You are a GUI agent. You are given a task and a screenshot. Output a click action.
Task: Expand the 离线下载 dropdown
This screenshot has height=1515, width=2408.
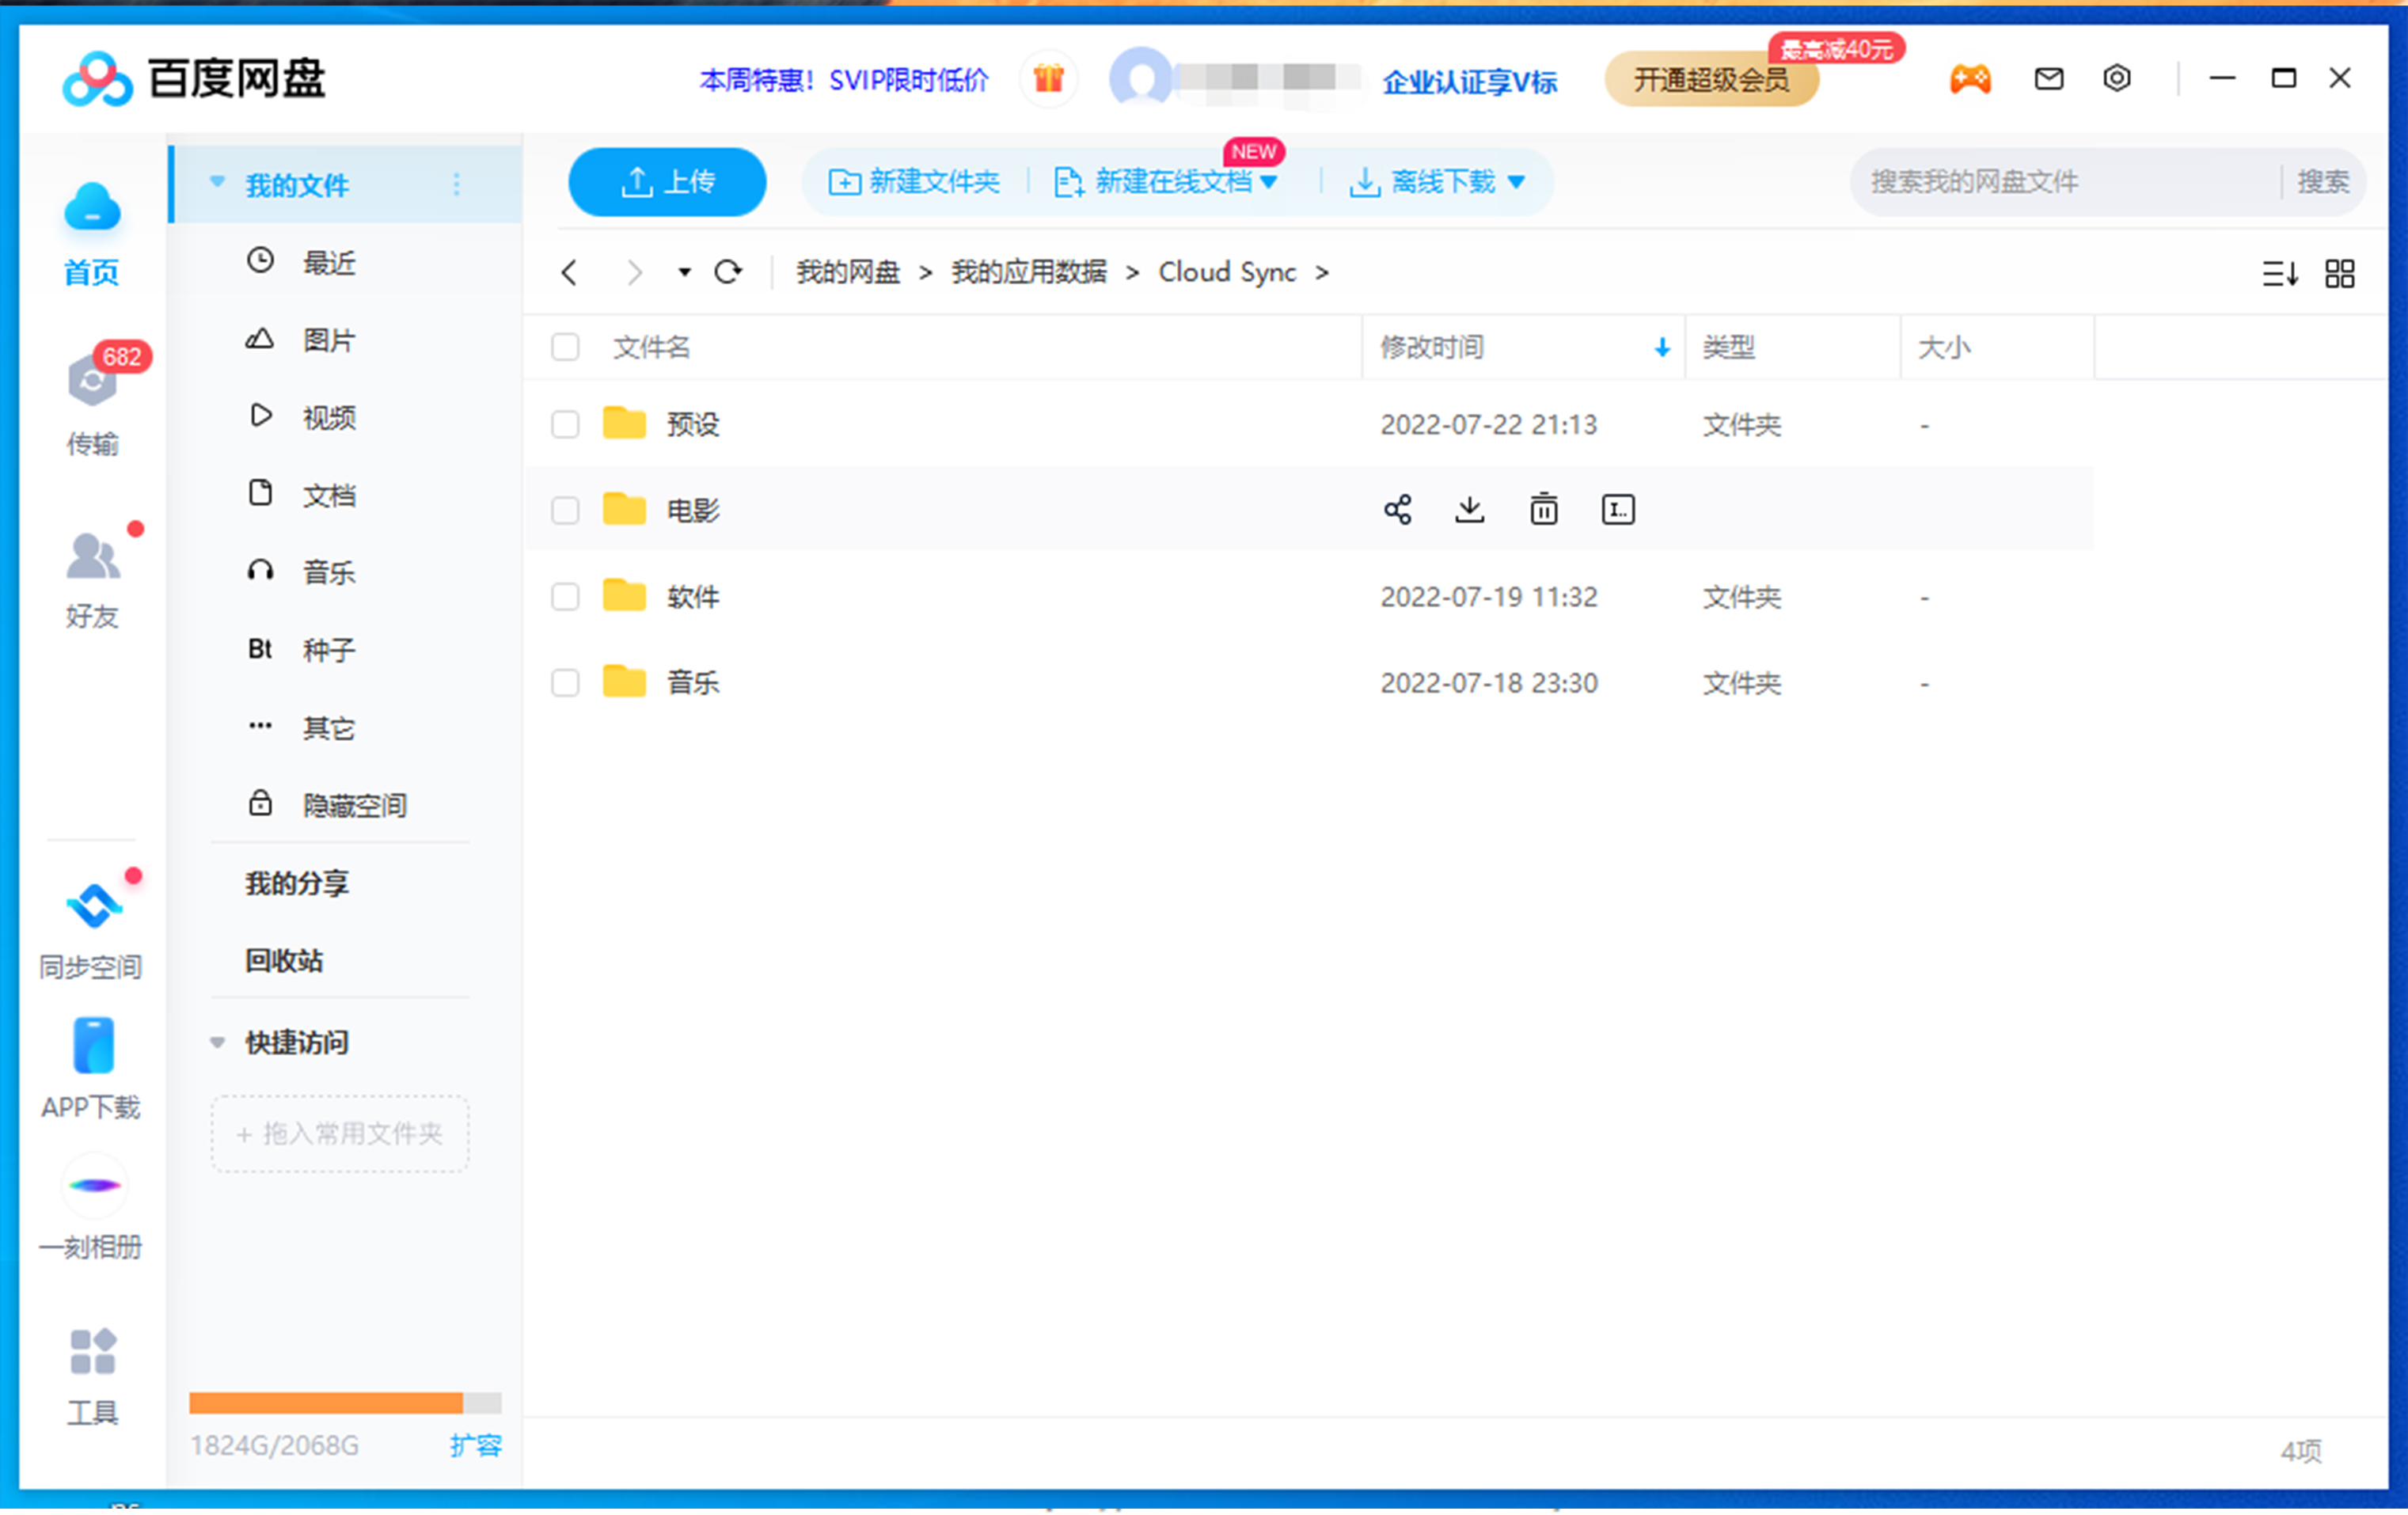[1518, 182]
